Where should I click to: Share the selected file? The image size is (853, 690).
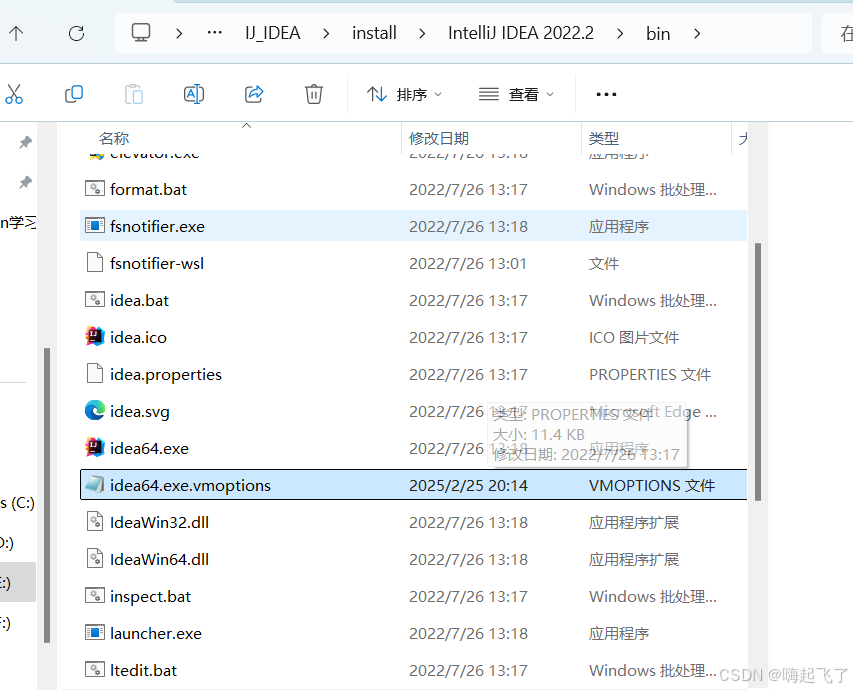coord(254,94)
